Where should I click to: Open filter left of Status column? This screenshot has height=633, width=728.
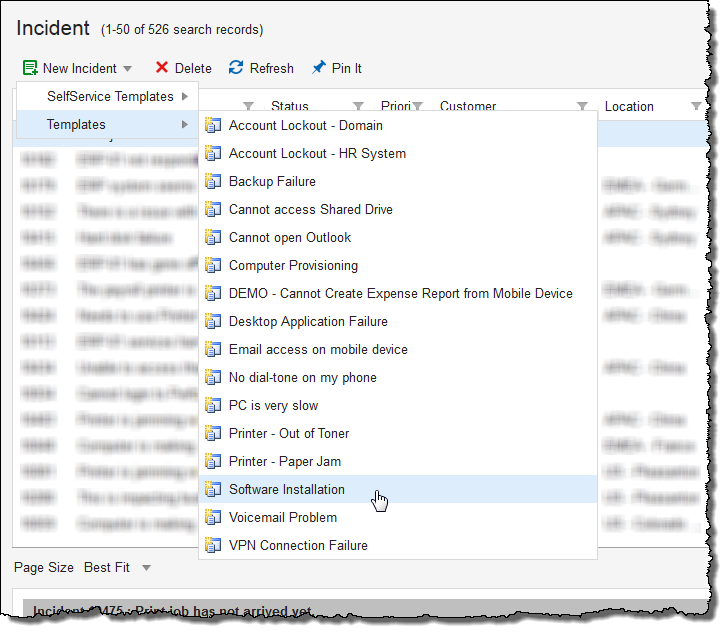coord(248,106)
